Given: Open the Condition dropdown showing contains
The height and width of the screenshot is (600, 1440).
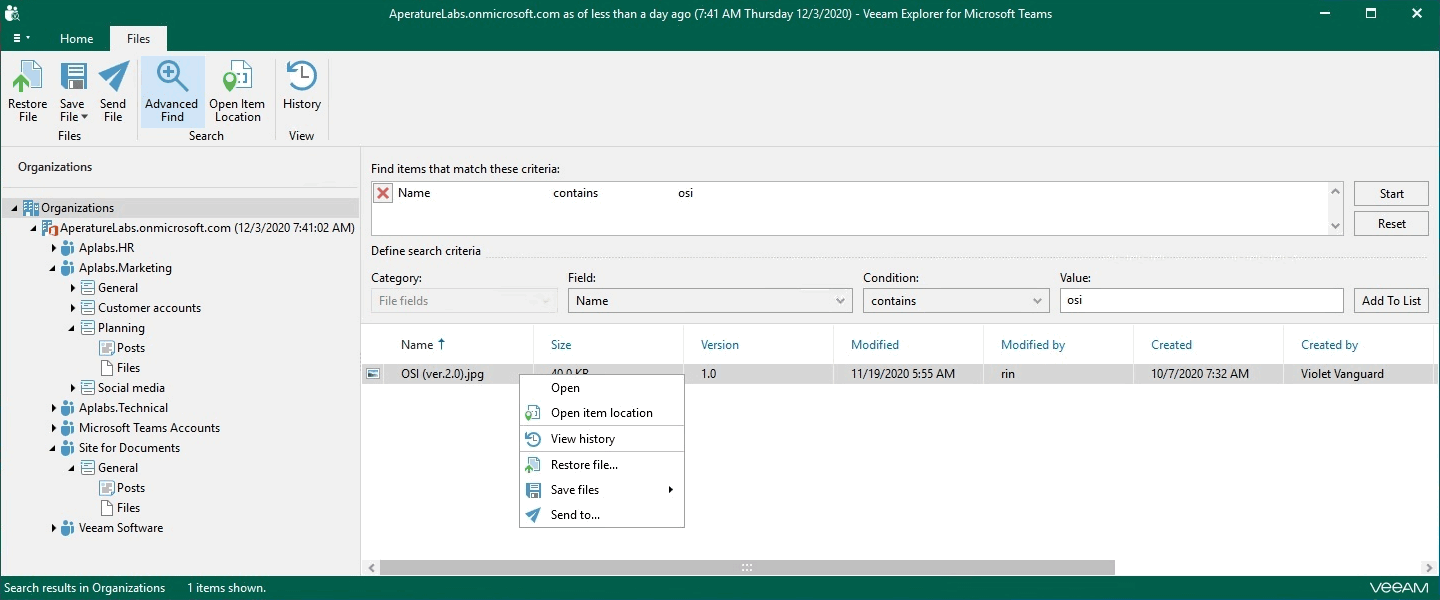Looking at the screenshot, I should click(956, 301).
